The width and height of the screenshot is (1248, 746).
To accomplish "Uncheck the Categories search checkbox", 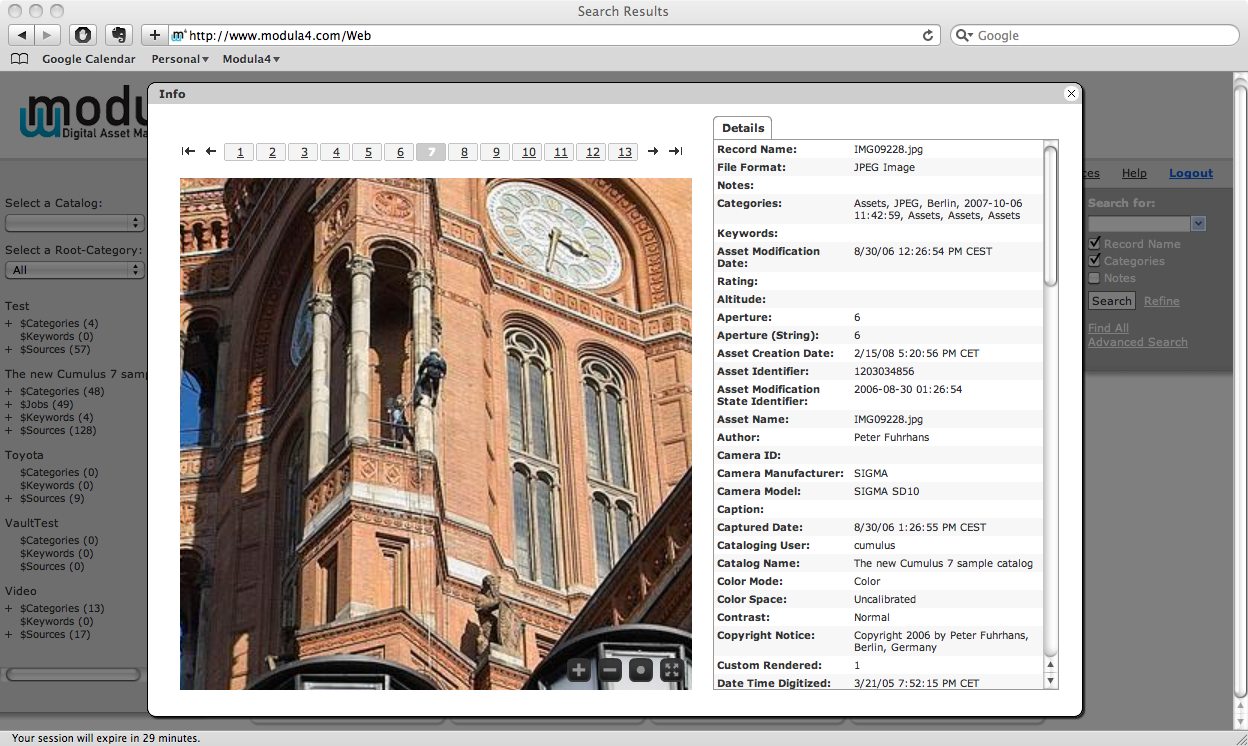I will coord(1095,261).
